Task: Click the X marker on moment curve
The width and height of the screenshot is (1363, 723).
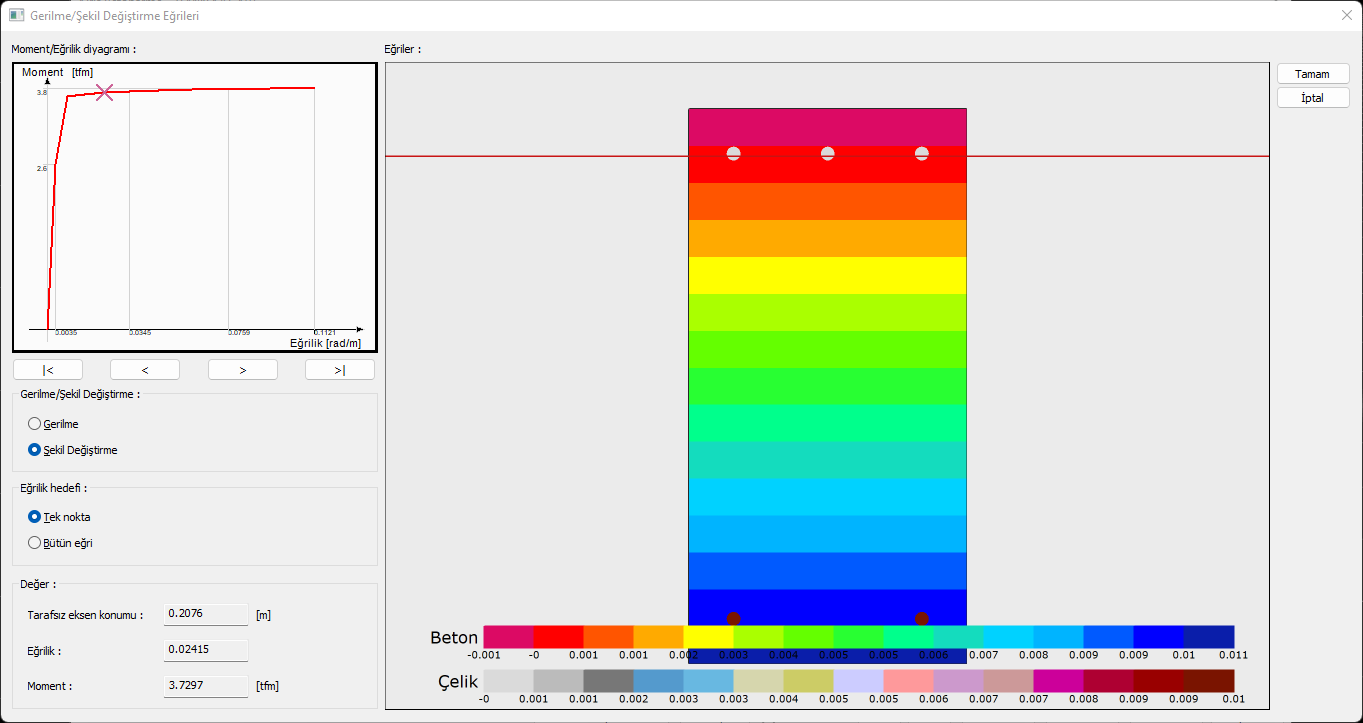Action: 104,92
